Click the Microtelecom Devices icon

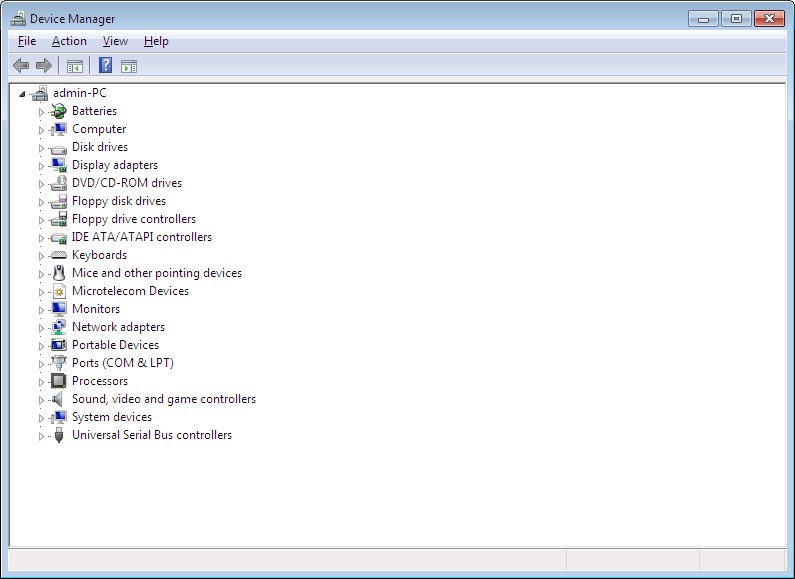tap(59, 292)
